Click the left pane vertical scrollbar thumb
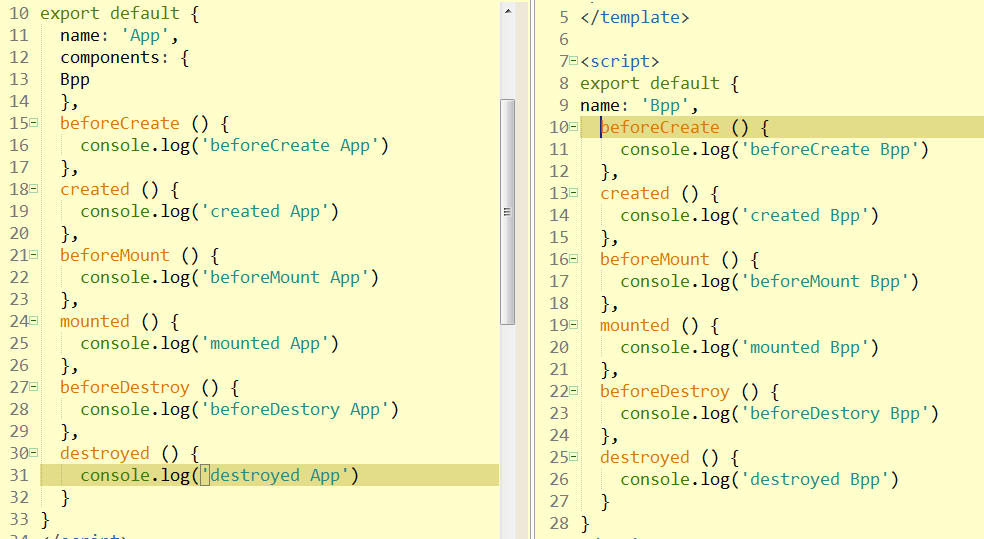 [x=508, y=212]
